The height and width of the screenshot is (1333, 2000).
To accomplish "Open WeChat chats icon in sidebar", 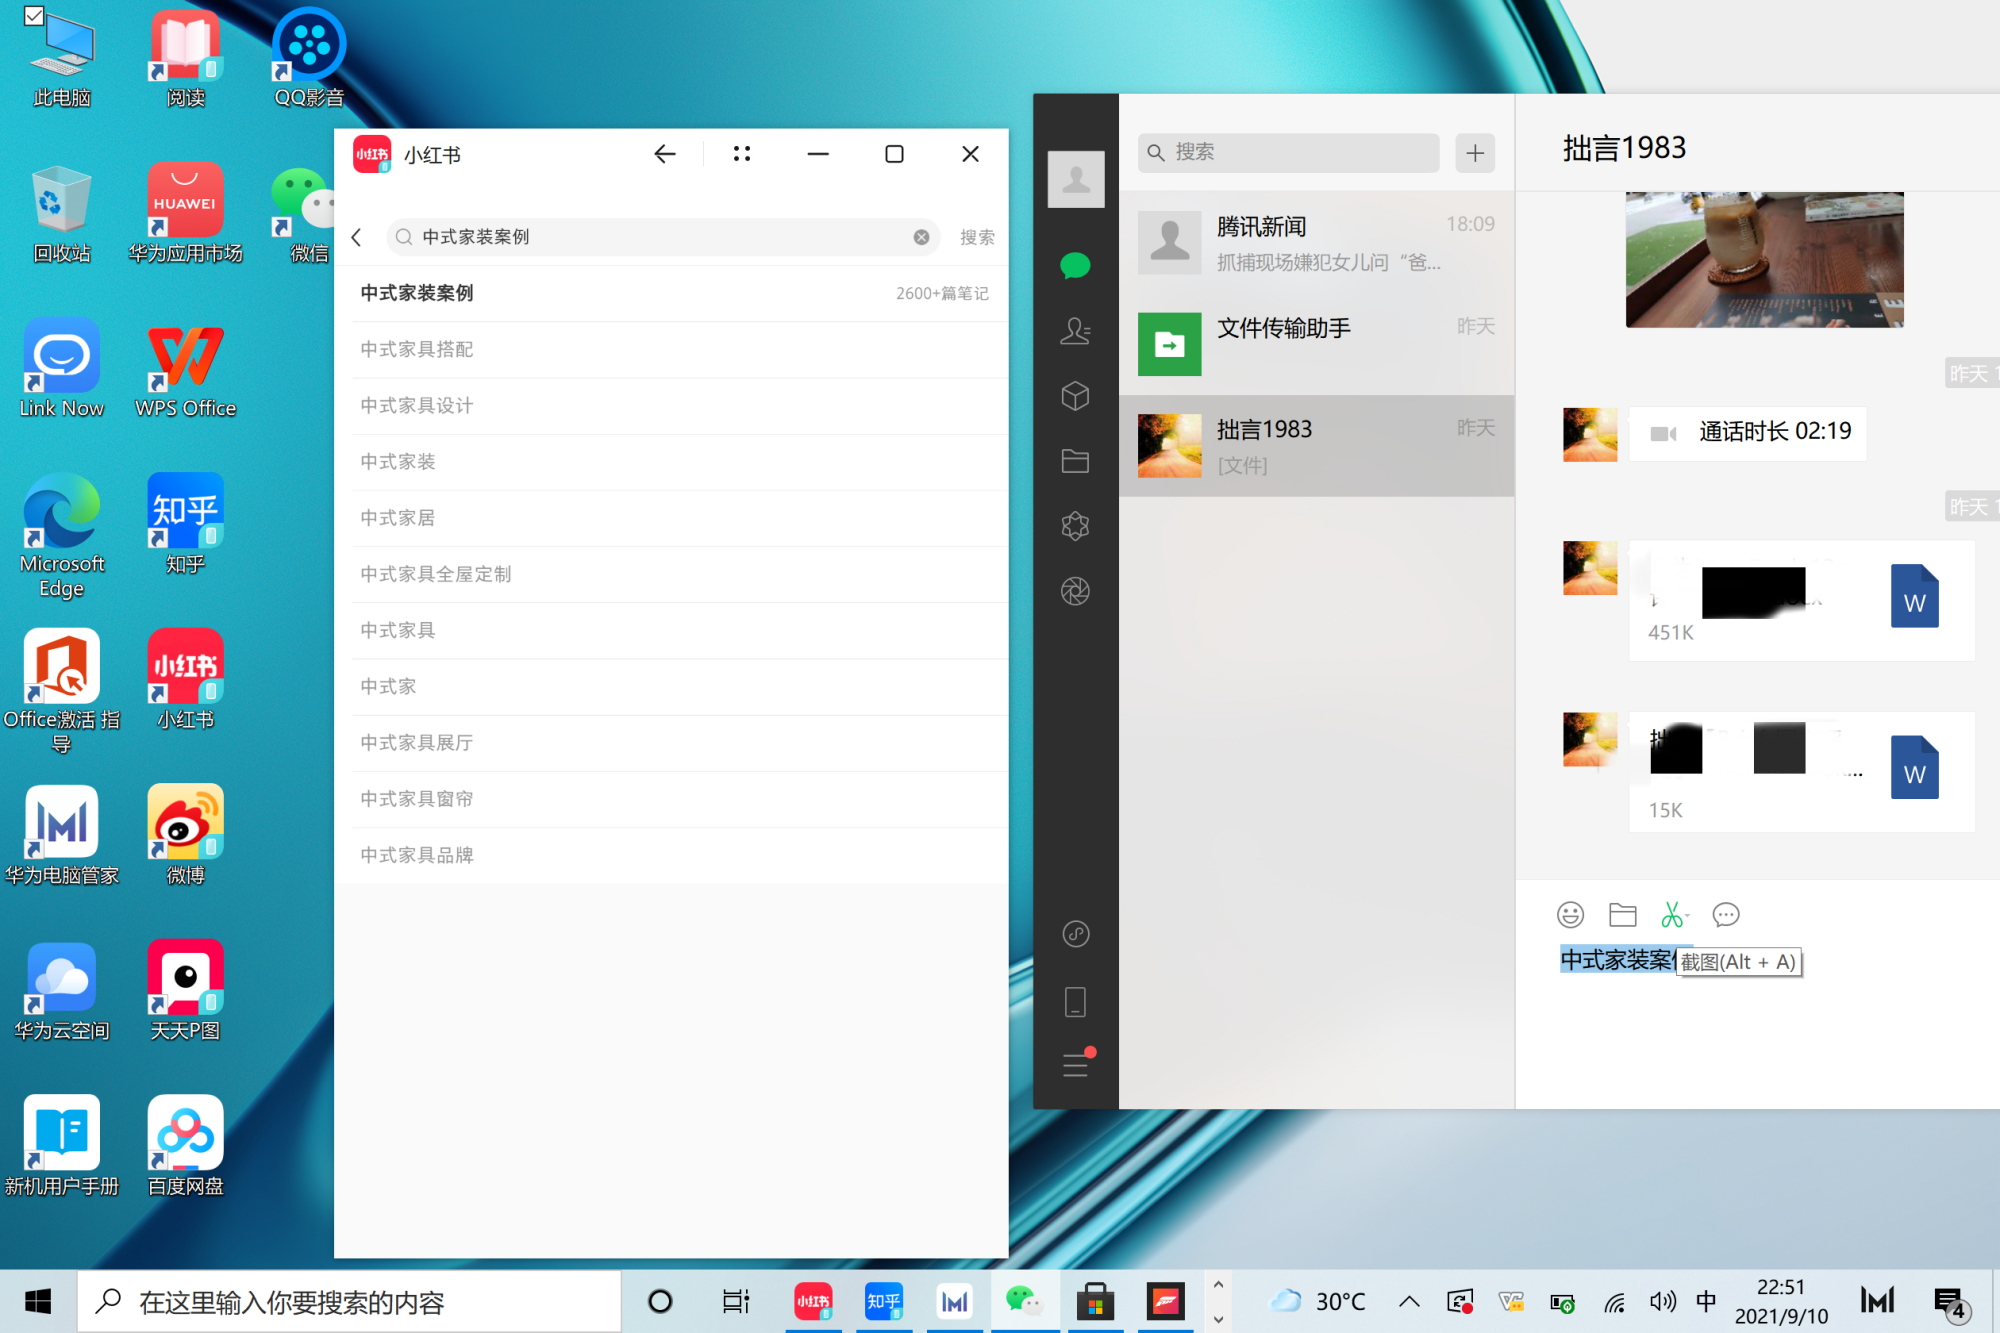I will point(1075,265).
